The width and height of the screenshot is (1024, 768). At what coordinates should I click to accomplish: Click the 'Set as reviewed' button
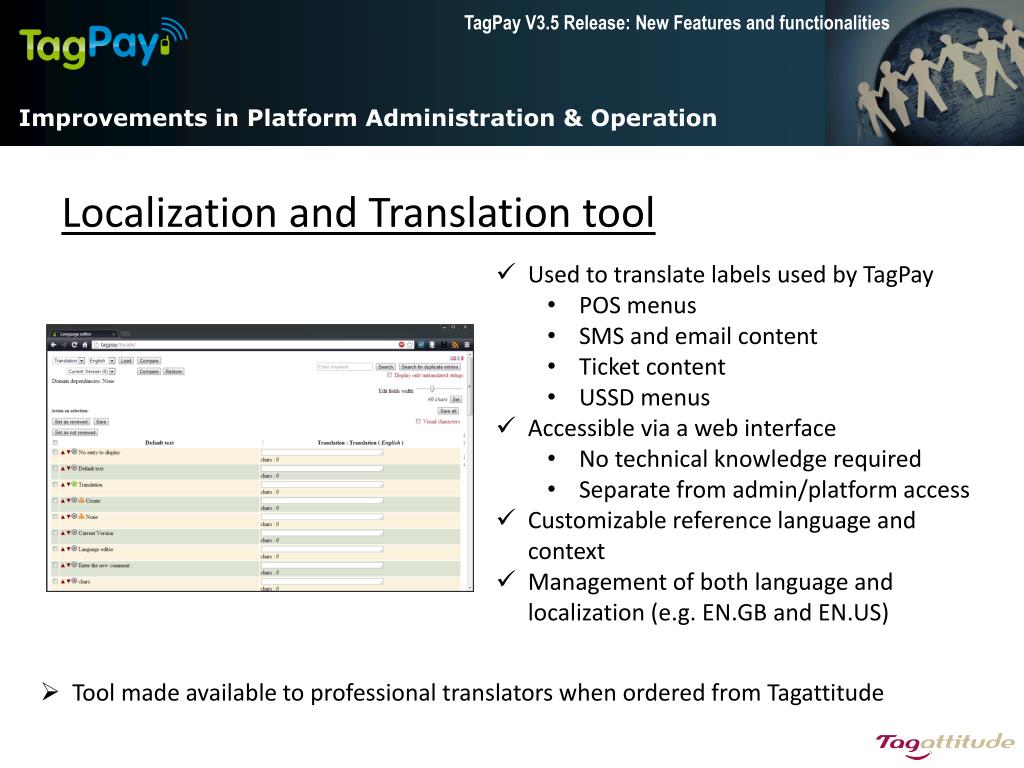(x=71, y=422)
